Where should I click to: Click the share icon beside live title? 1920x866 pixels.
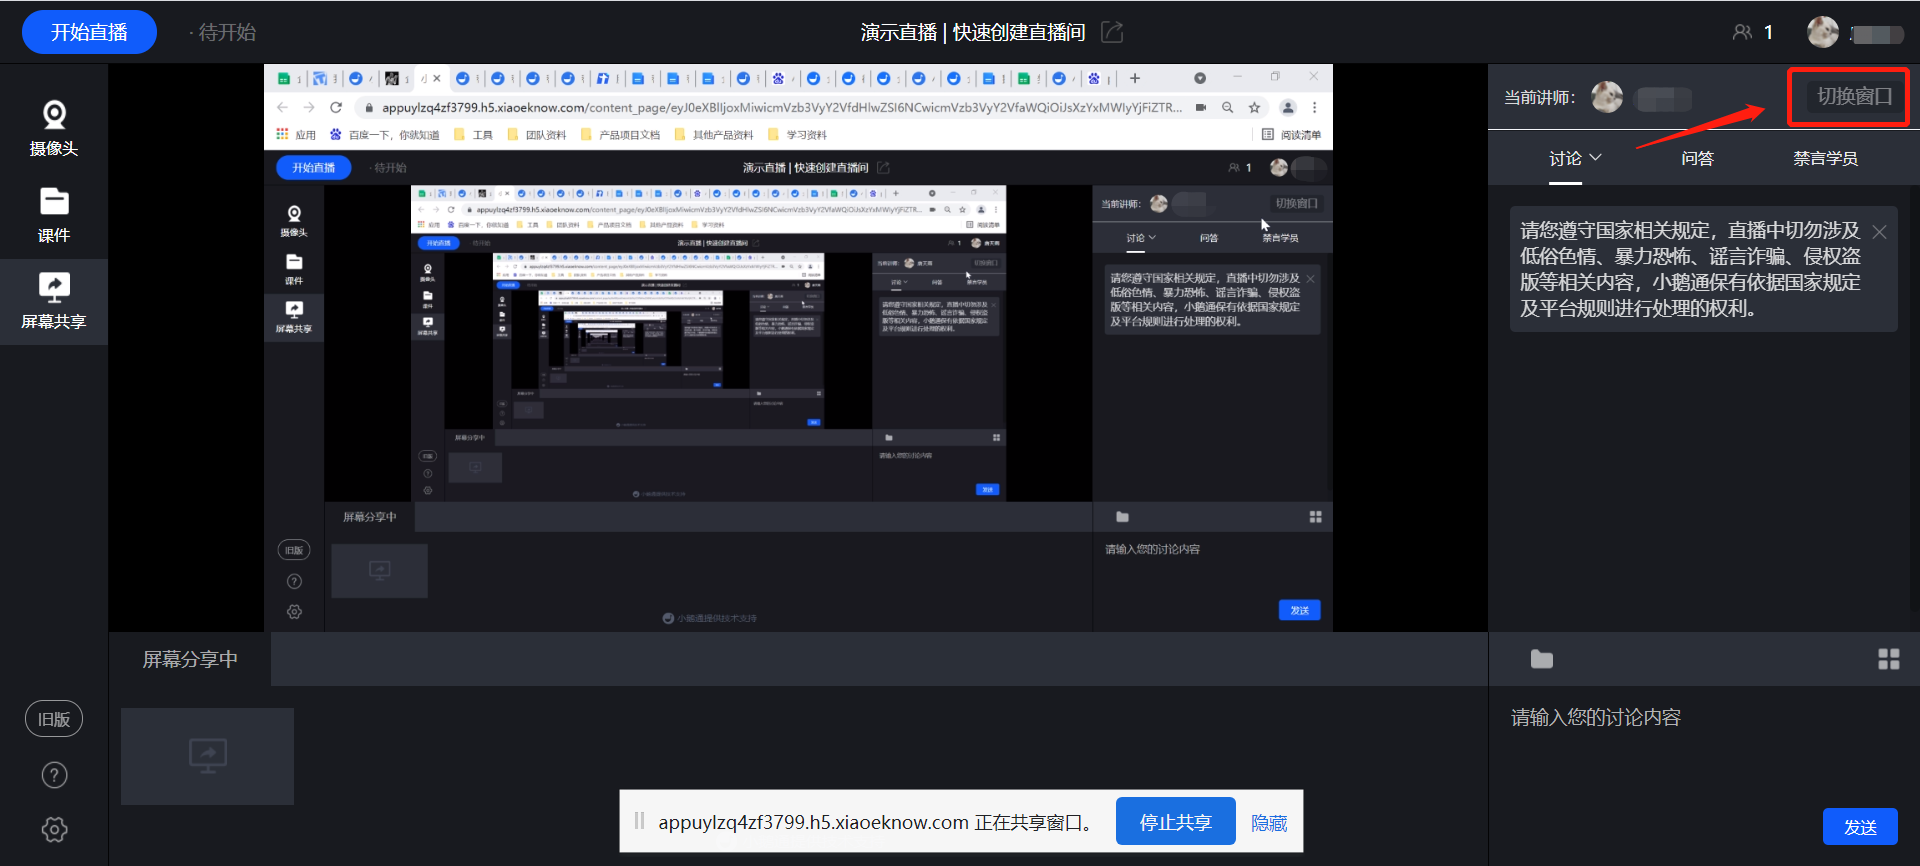[x=1112, y=32]
